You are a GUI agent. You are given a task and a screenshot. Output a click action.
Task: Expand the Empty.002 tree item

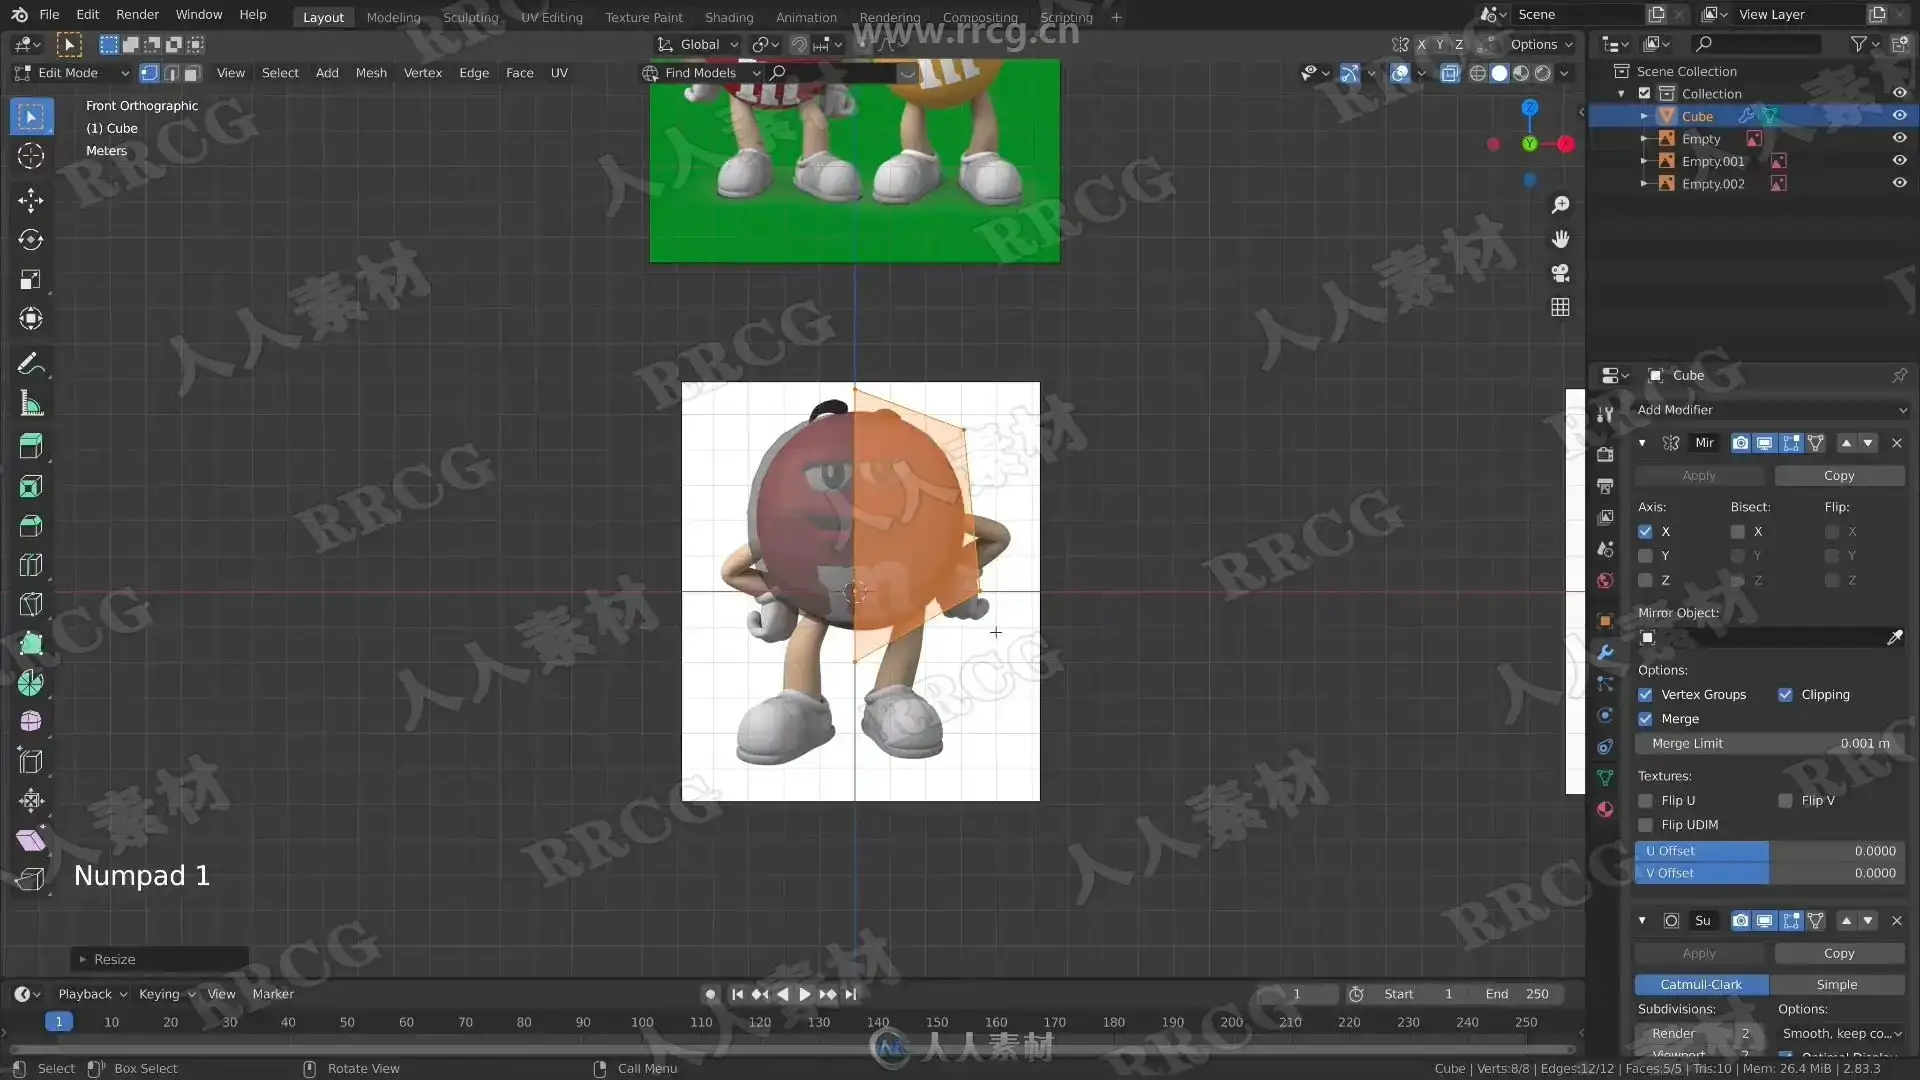point(1643,184)
